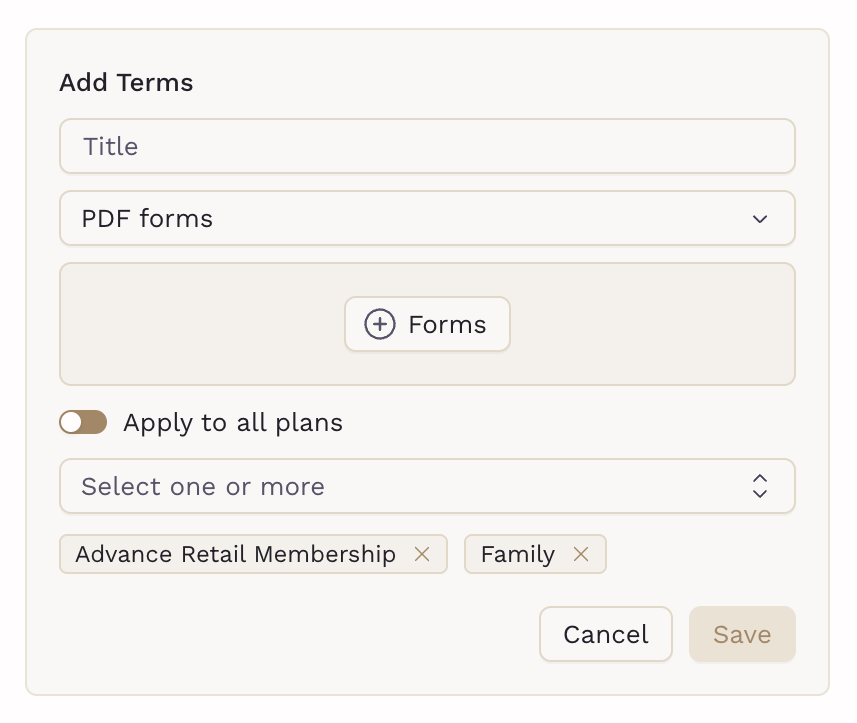The height and width of the screenshot is (723, 857).
Task: Click the Cancel button
Action: 606,634
